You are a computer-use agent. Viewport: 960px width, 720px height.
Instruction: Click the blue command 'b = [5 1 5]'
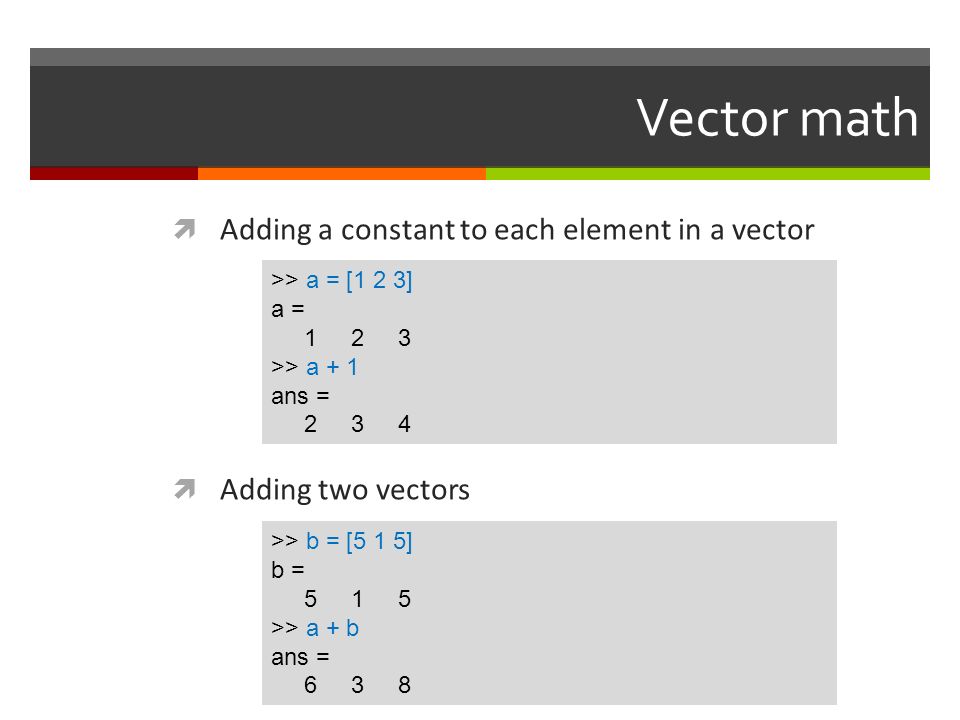tap(359, 541)
